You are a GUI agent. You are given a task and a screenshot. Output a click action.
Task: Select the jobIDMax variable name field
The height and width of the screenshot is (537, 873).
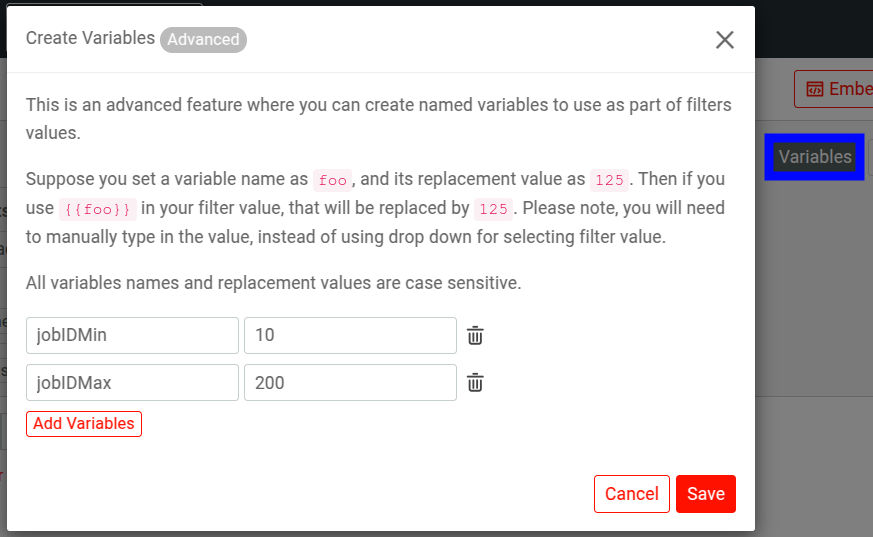pyautogui.click(x=132, y=382)
